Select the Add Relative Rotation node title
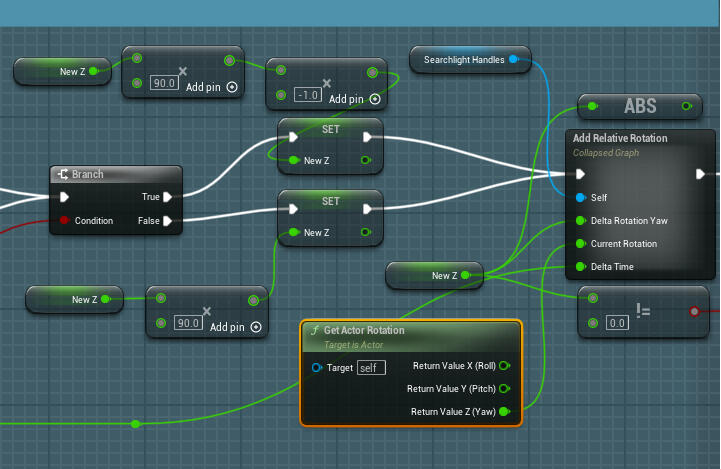Screen dimensions: 721x469 click(620, 138)
